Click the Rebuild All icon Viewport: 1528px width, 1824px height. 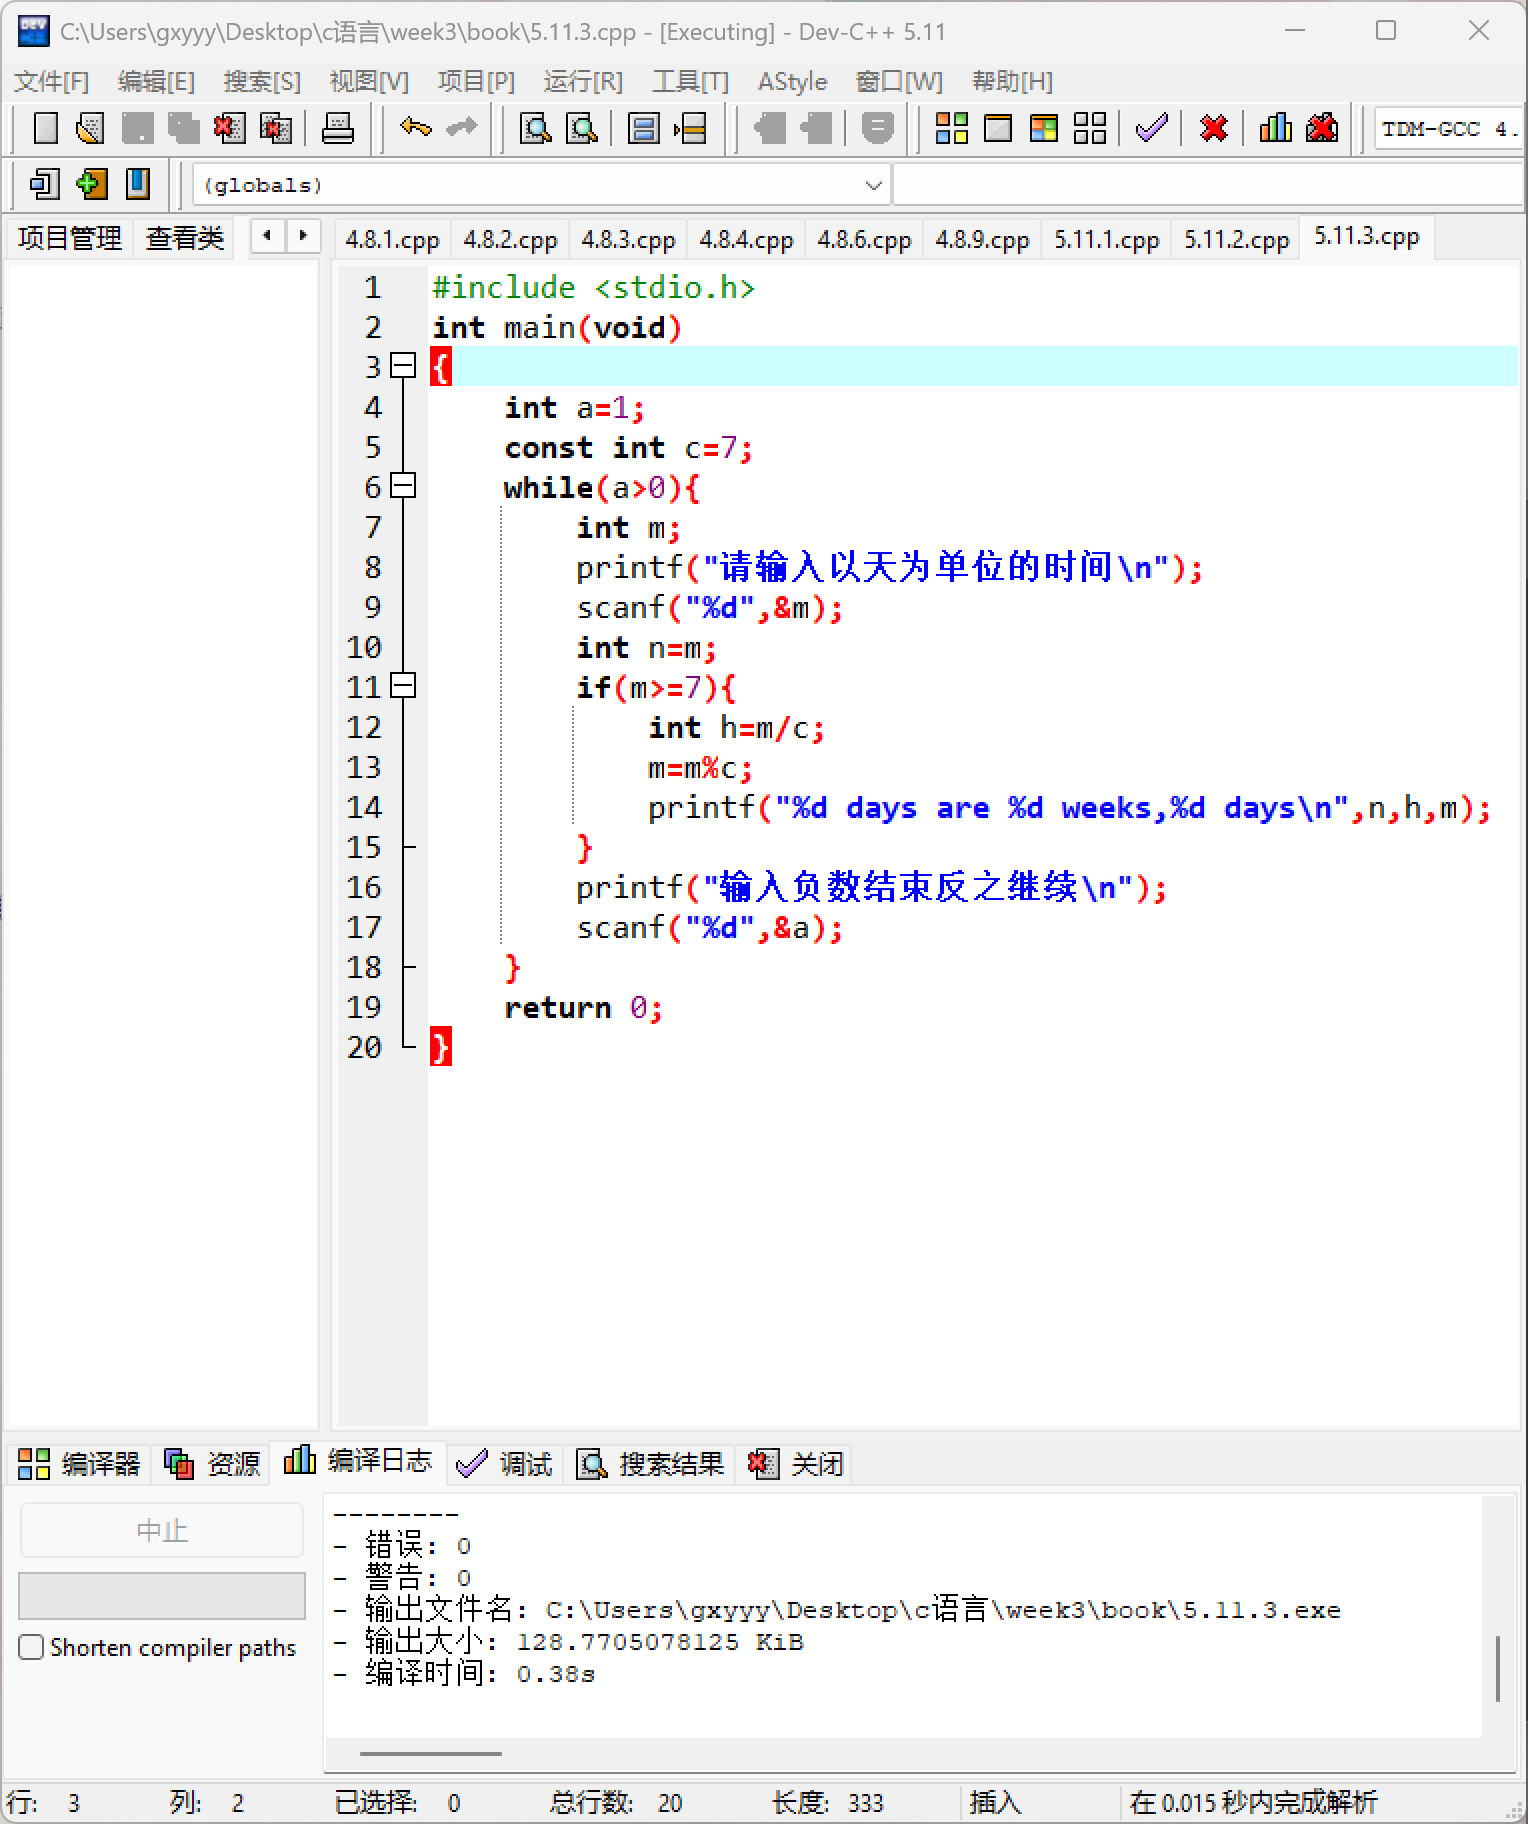tap(1090, 128)
